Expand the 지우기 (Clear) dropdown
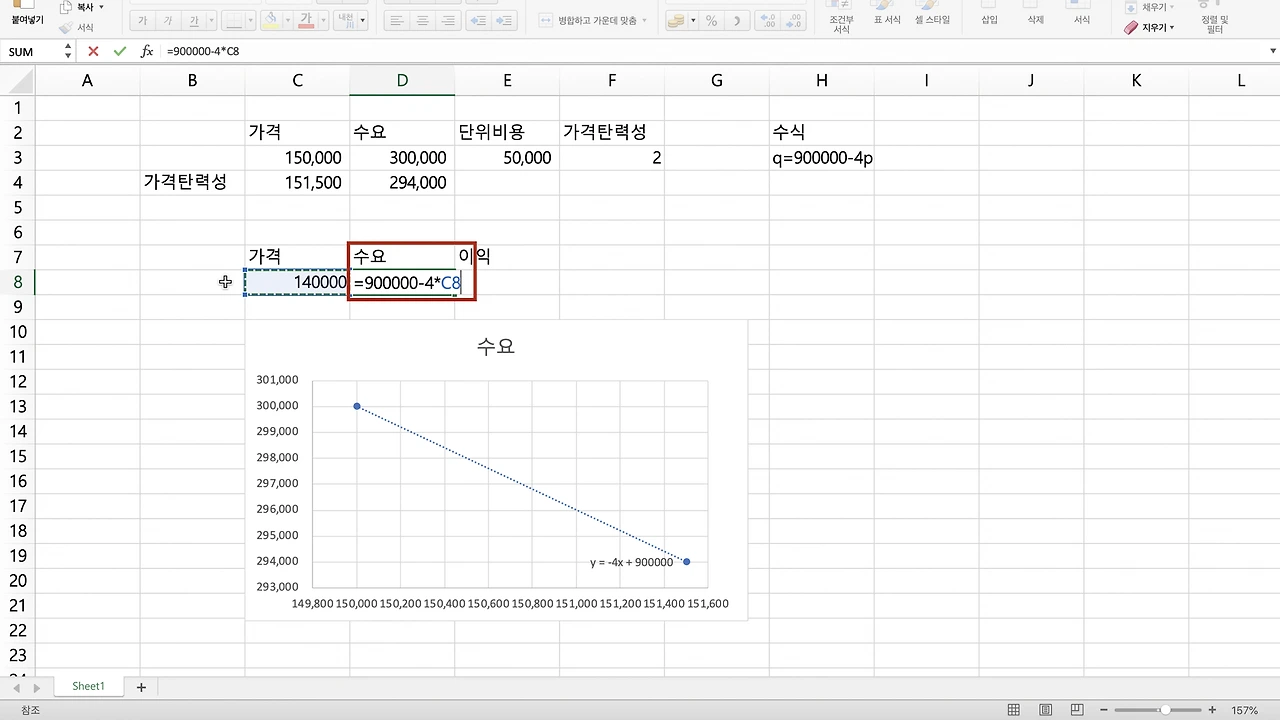The image size is (1280, 720). (x=1172, y=28)
